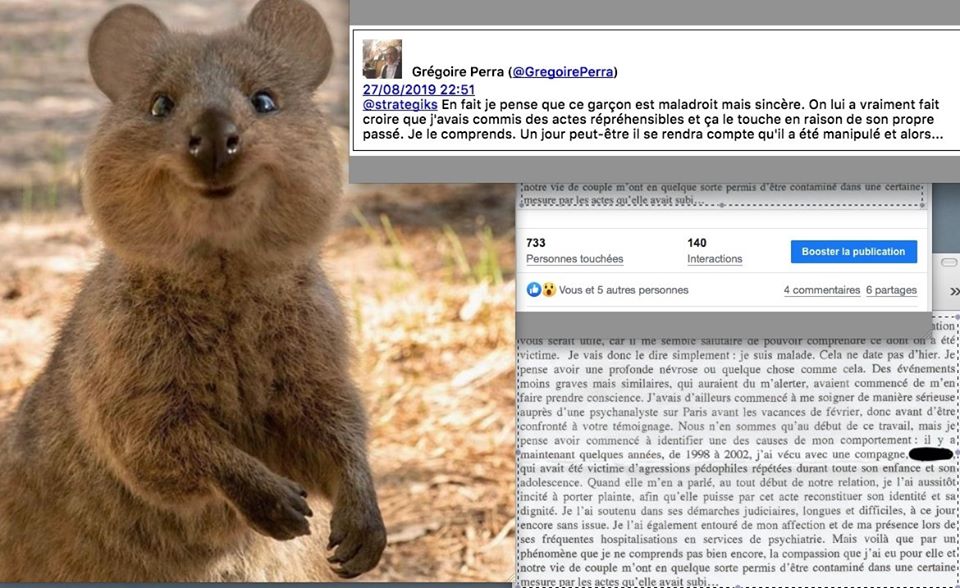Open the @GregoirePerra handle link

pyautogui.click(x=563, y=72)
